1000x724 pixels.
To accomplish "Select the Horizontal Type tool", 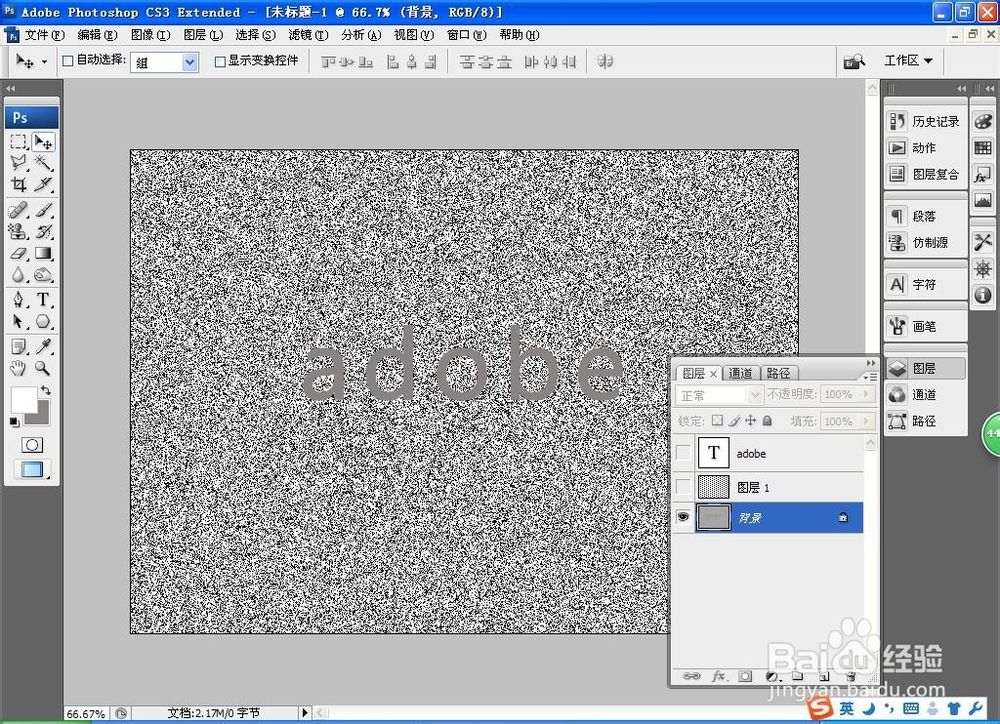I will (43, 300).
